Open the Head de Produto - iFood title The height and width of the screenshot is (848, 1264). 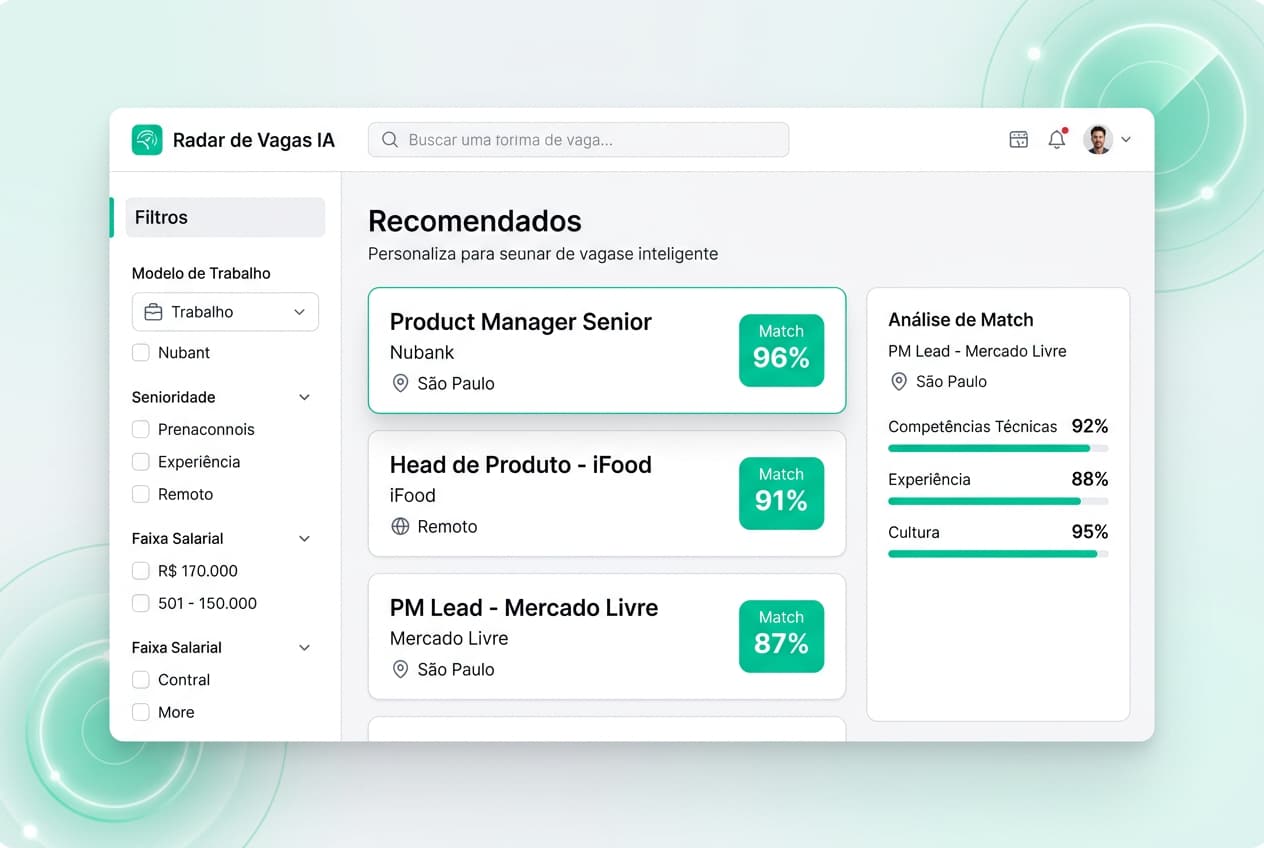(x=520, y=465)
